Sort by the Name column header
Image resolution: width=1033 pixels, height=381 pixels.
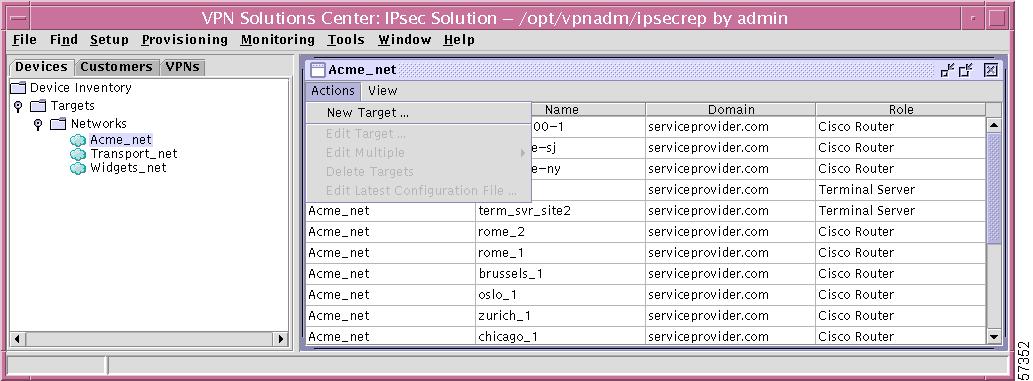click(x=561, y=109)
